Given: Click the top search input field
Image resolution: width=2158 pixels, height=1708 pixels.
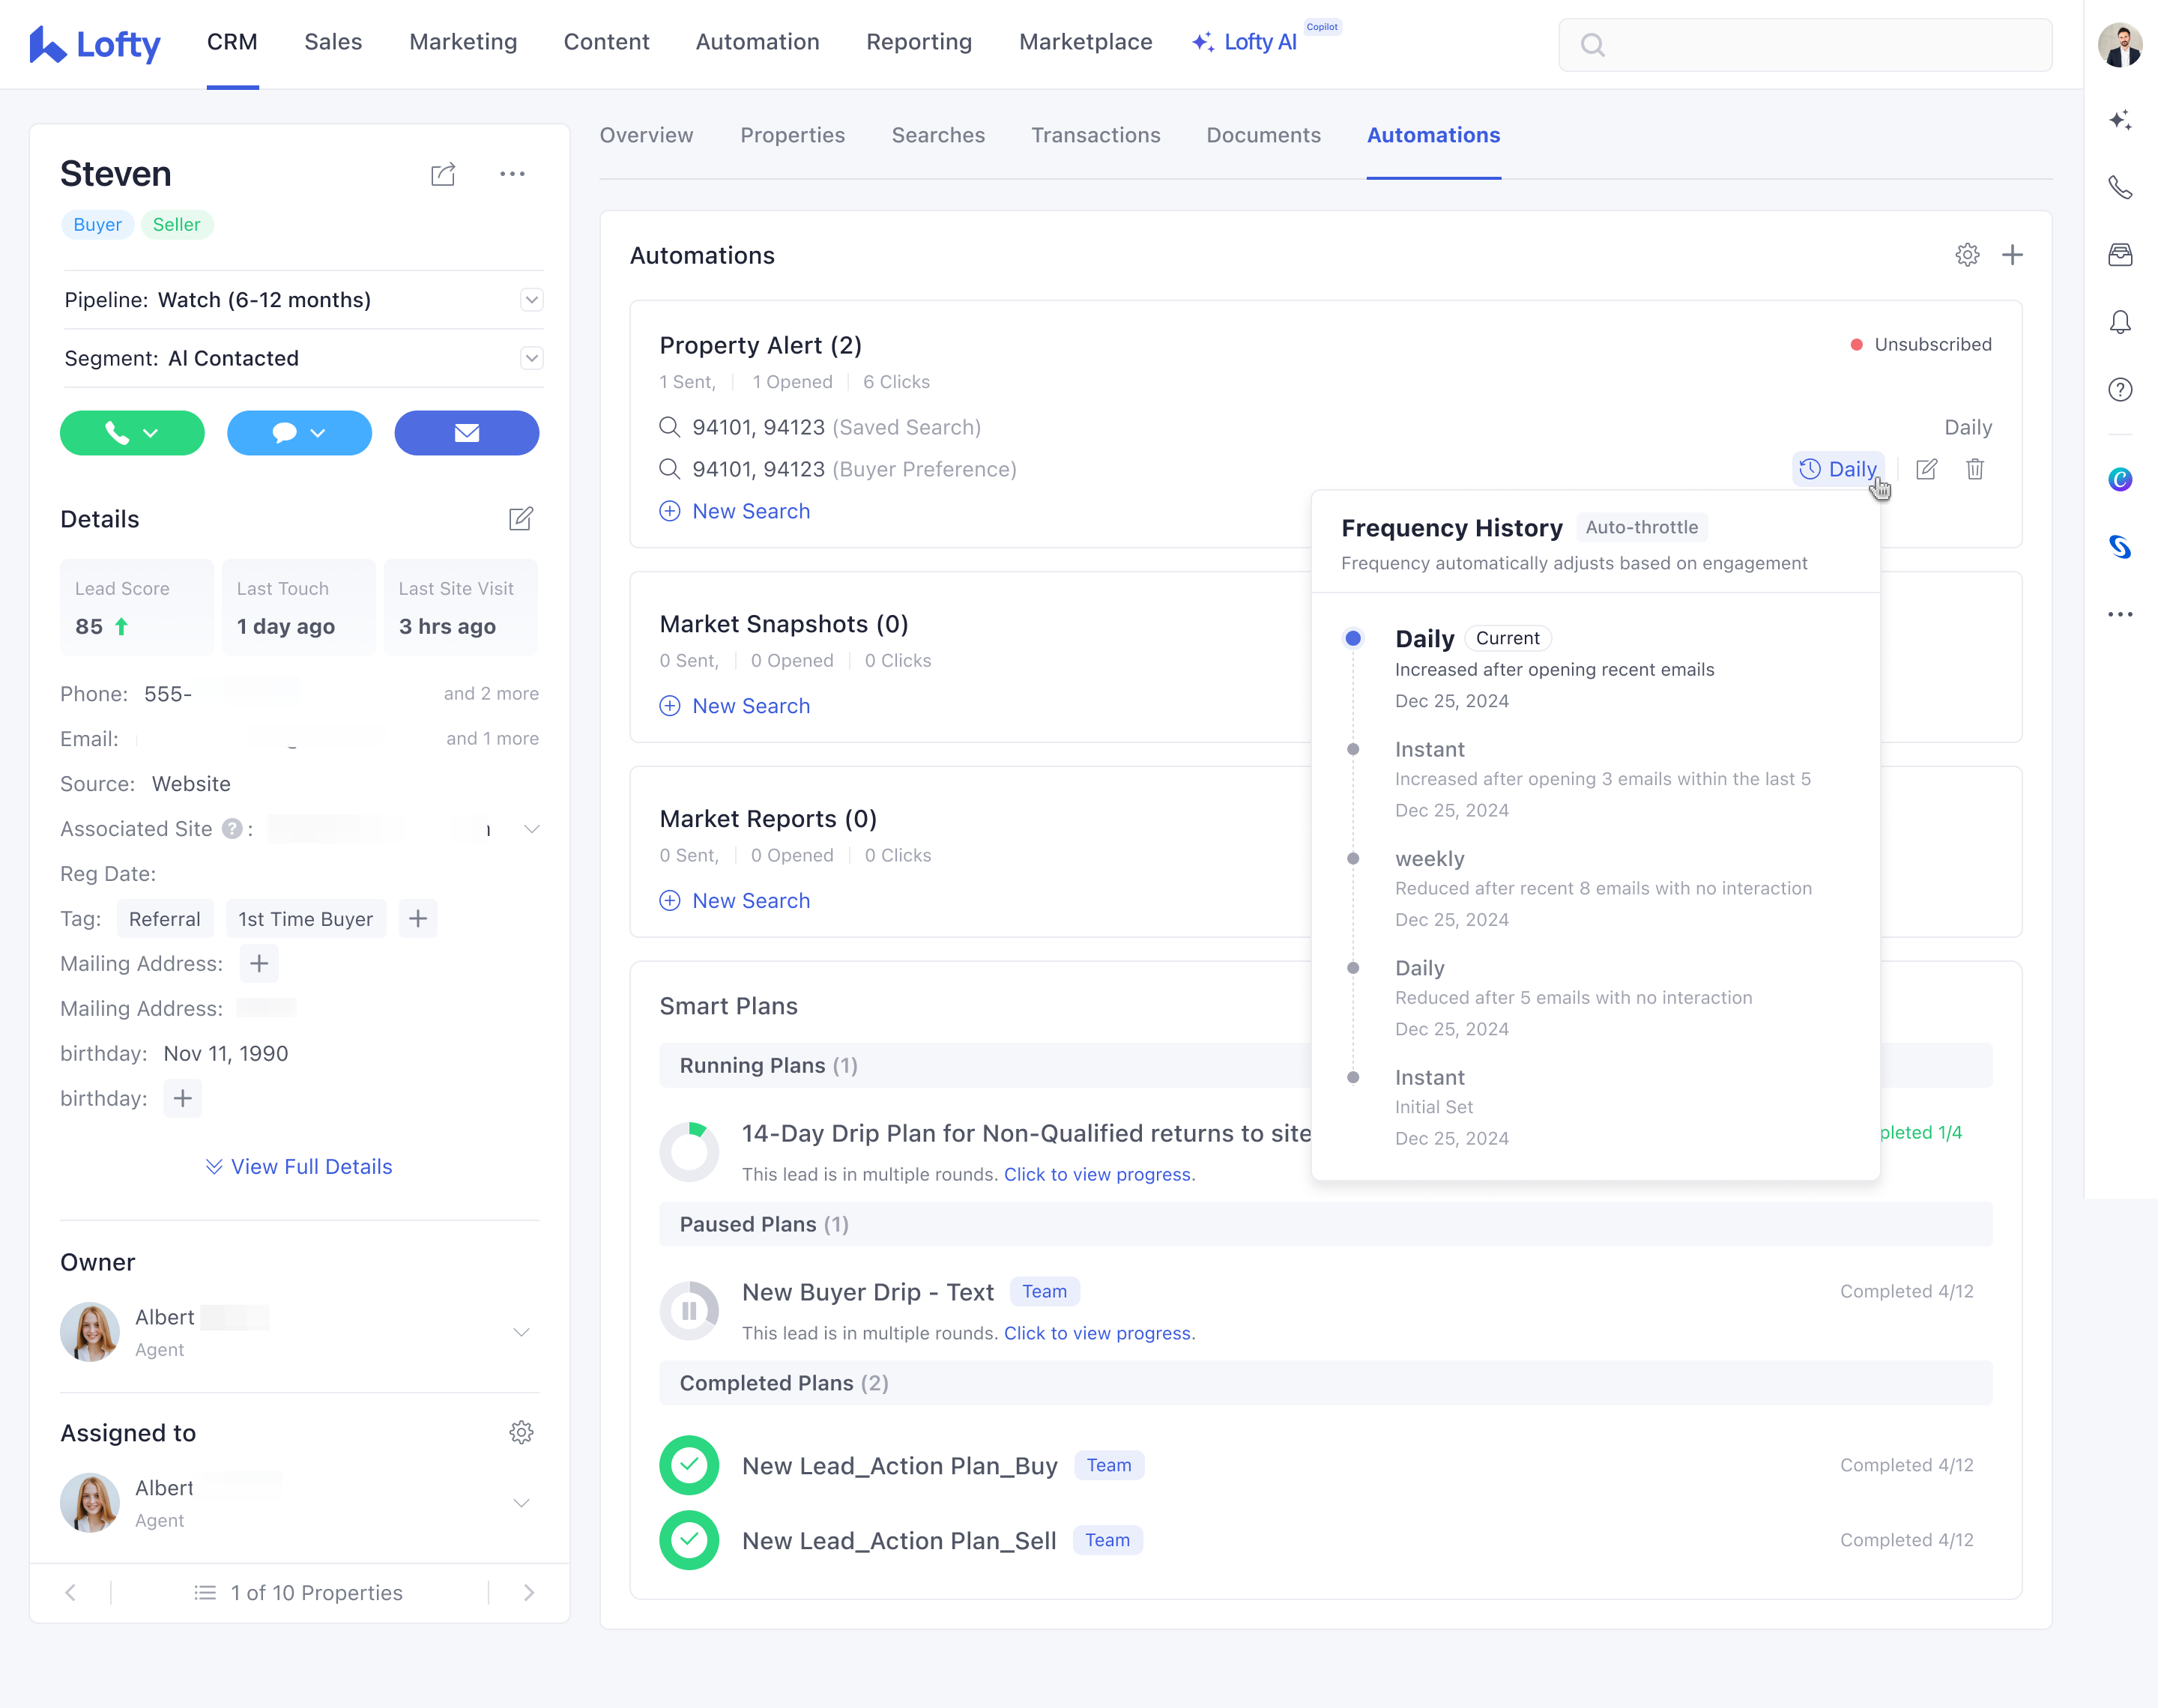Looking at the screenshot, I should [x=1805, y=45].
